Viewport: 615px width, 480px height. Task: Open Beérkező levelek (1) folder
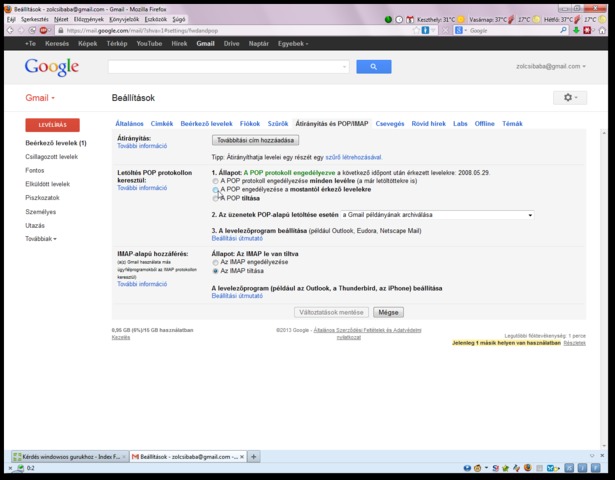pyautogui.click(x=56, y=143)
